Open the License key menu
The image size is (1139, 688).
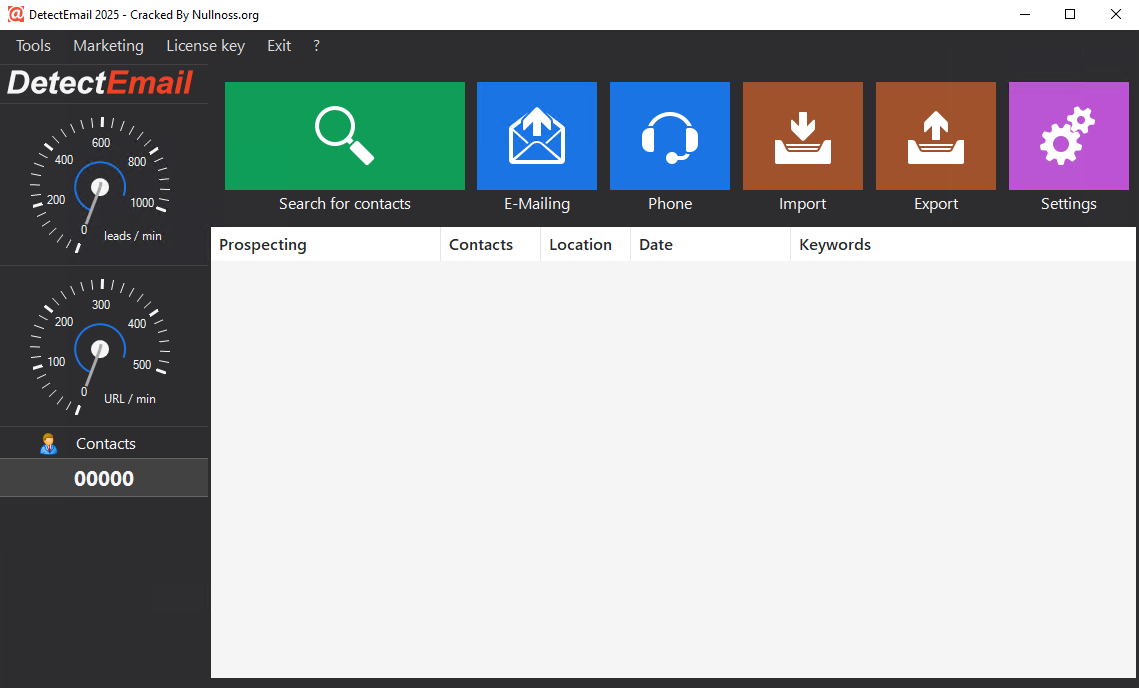pos(206,46)
